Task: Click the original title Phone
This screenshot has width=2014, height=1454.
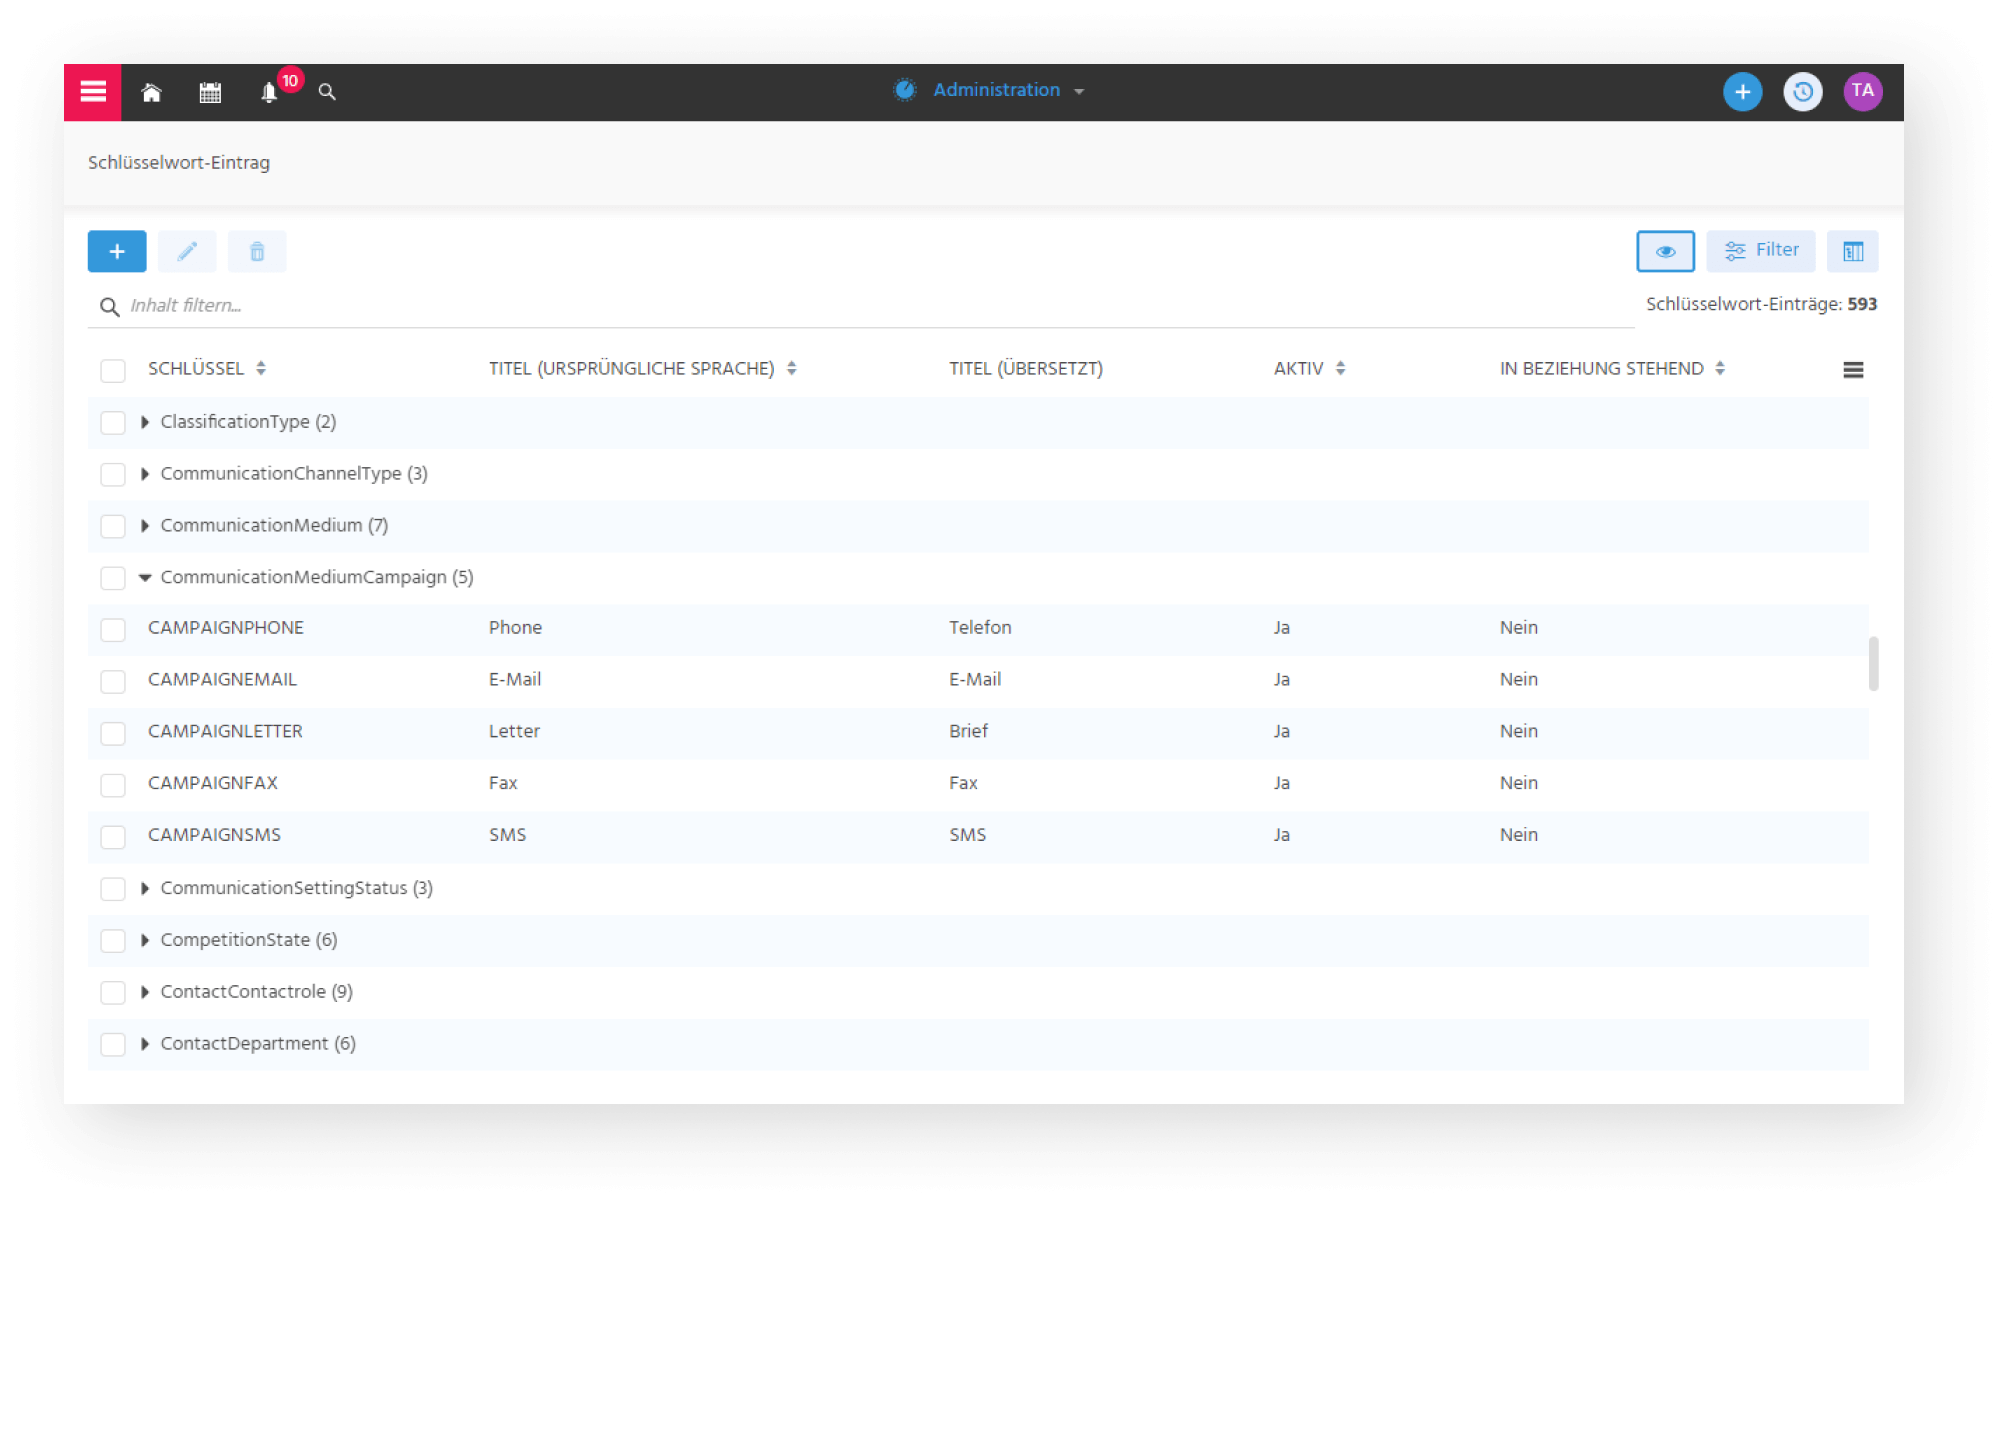Action: 515,628
